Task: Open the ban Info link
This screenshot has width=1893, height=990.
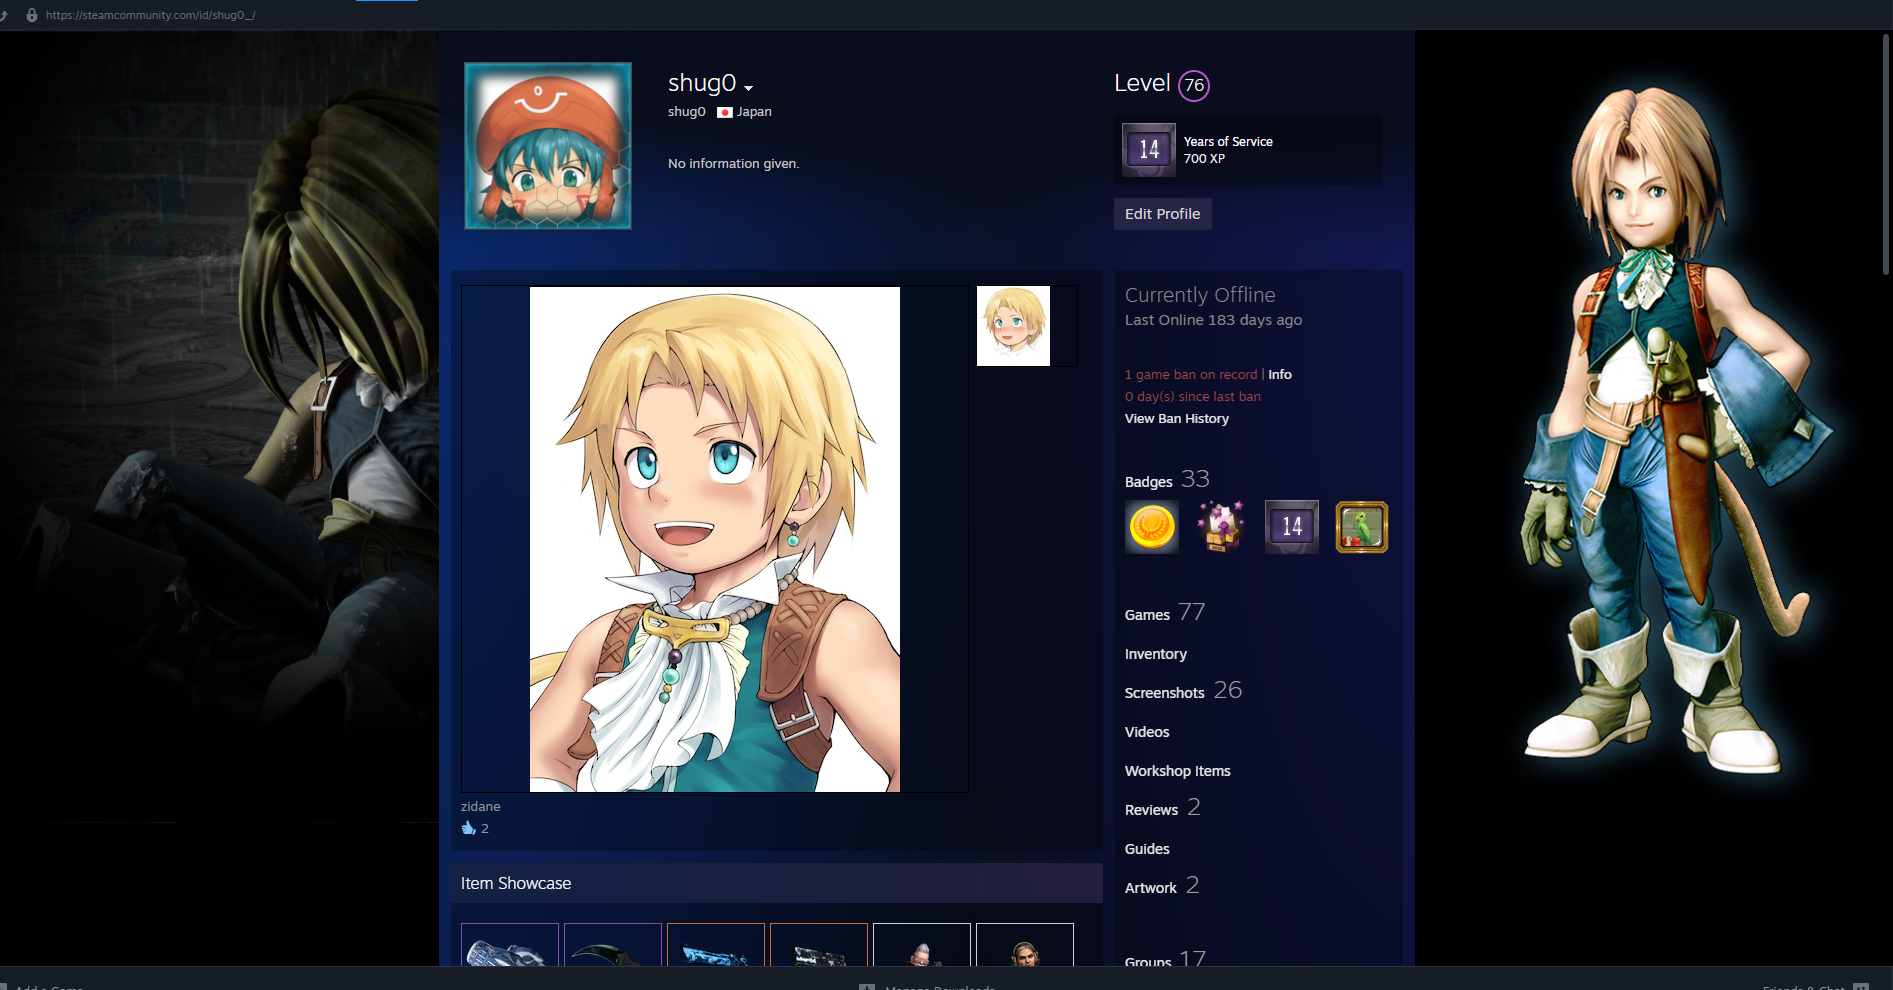Action: pos(1280,374)
